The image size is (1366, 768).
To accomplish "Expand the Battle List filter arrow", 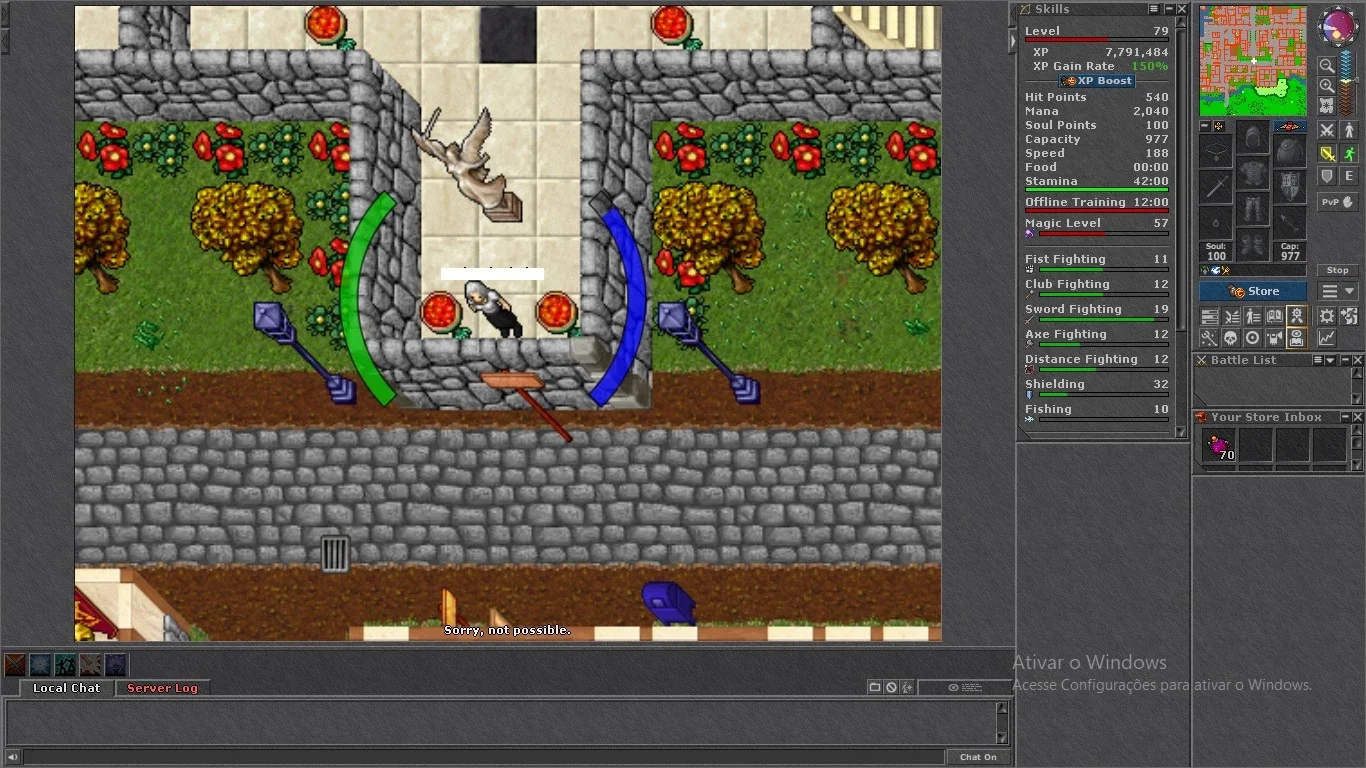I will [x=1330, y=360].
